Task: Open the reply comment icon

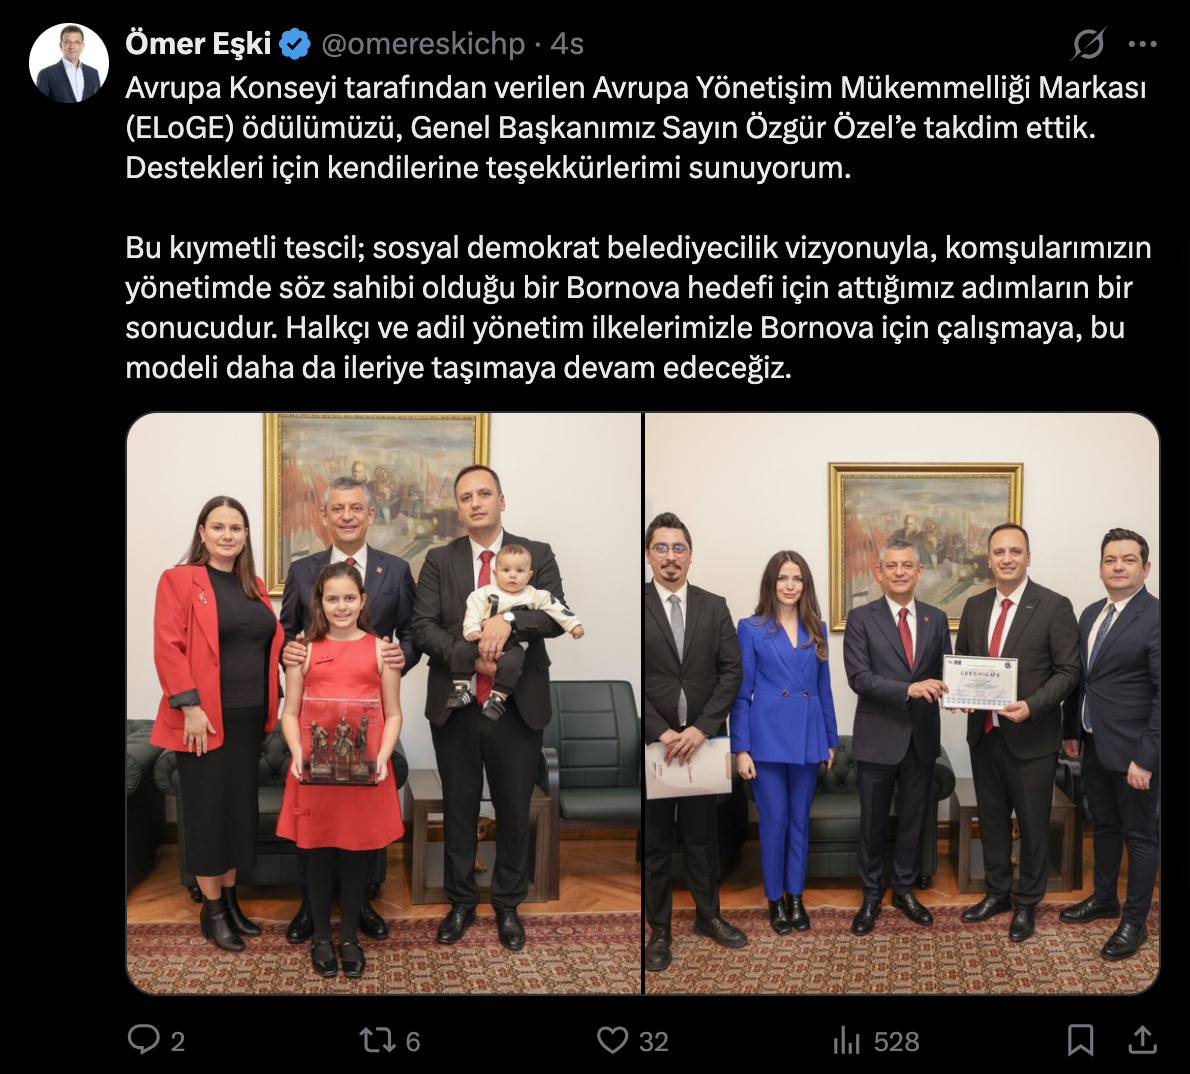Action: (143, 1040)
